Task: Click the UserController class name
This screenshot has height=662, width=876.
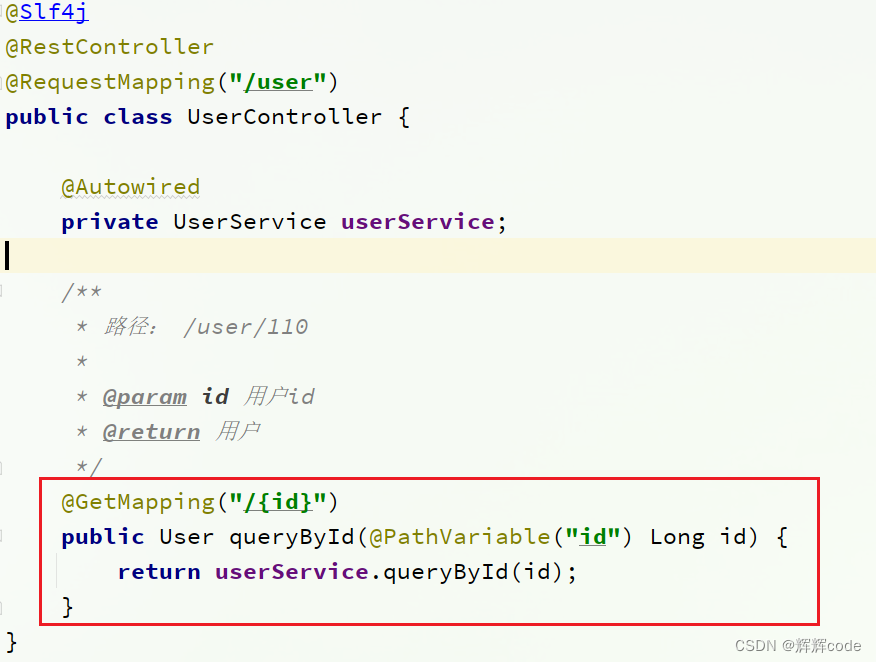Action: tap(284, 117)
